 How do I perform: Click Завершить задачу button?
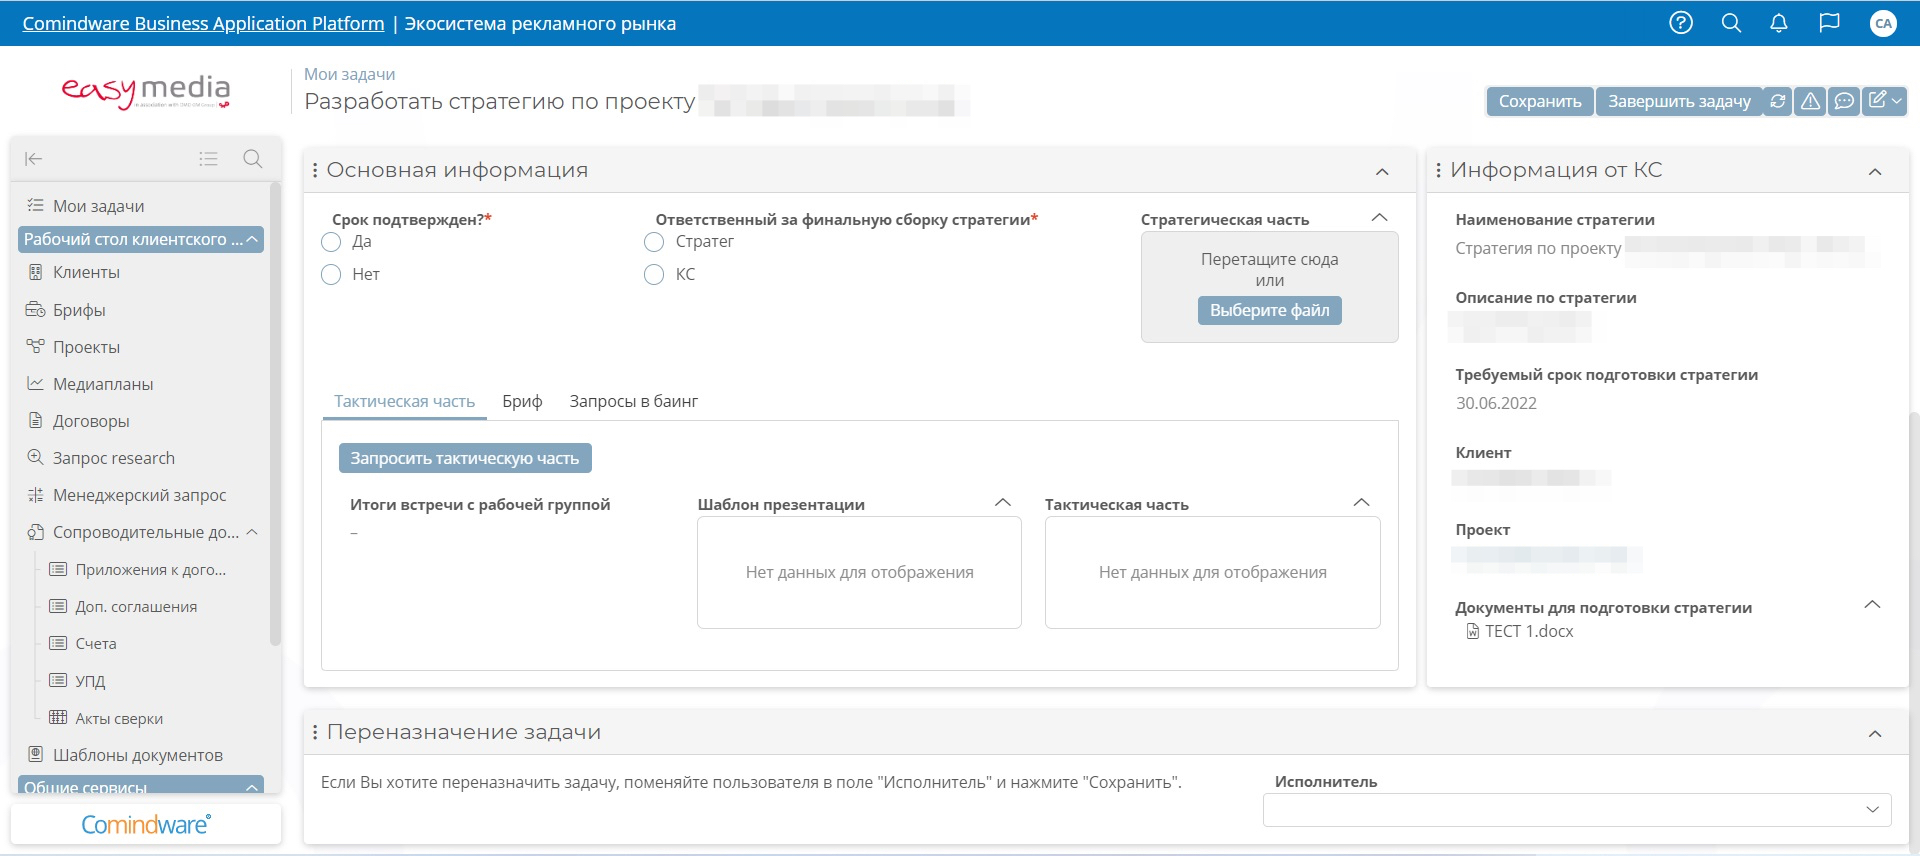pyautogui.click(x=1679, y=101)
